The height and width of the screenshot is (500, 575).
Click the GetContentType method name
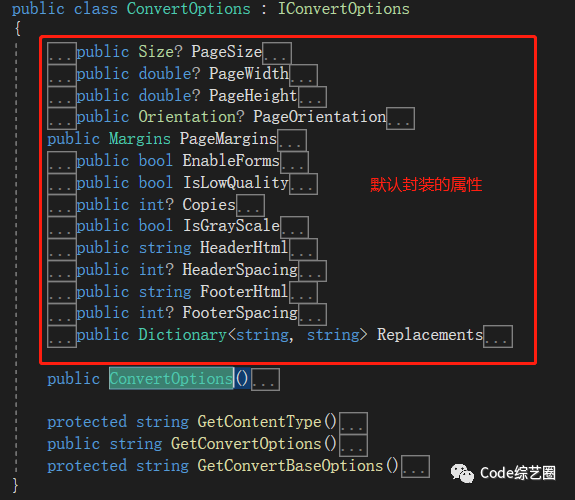pos(259,422)
